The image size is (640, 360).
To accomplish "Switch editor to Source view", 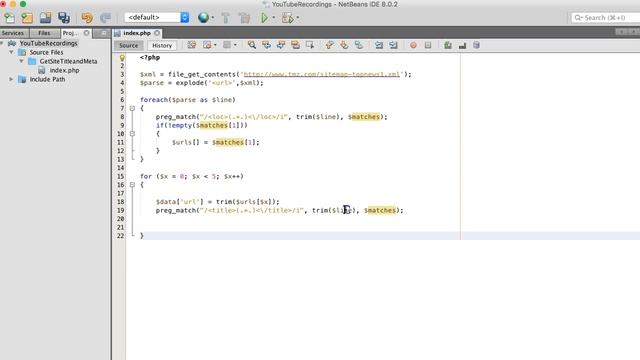I will [x=129, y=46].
